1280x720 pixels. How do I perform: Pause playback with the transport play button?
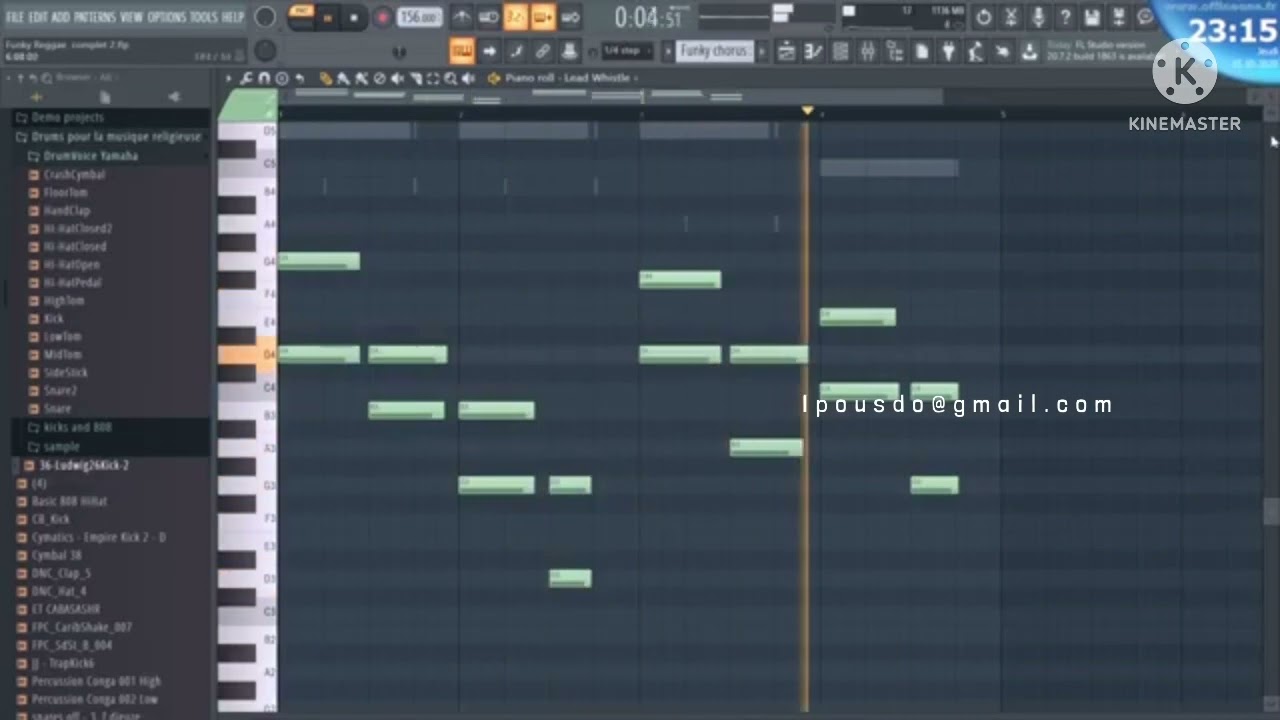tap(328, 17)
